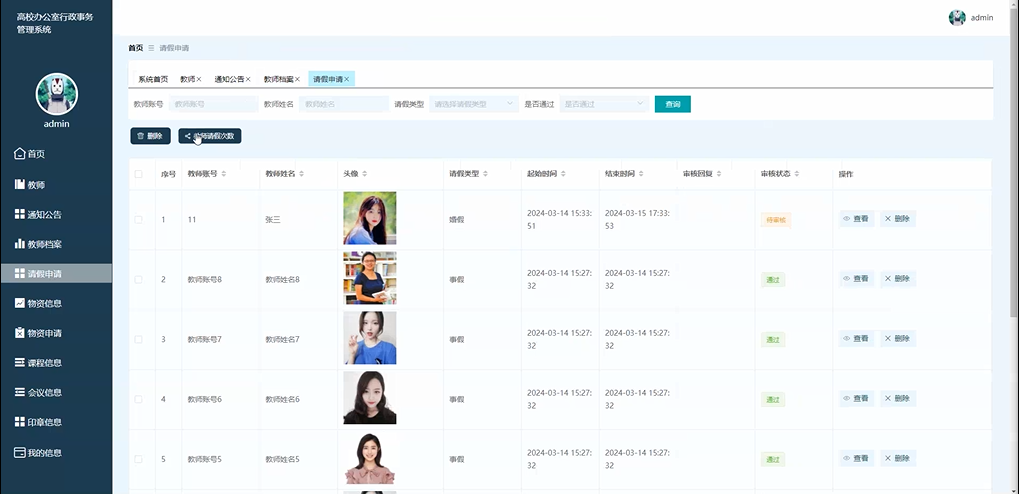Open 印章信息 in the sidebar menu
This screenshot has width=1019, height=494.
click(x=56, y=422)
